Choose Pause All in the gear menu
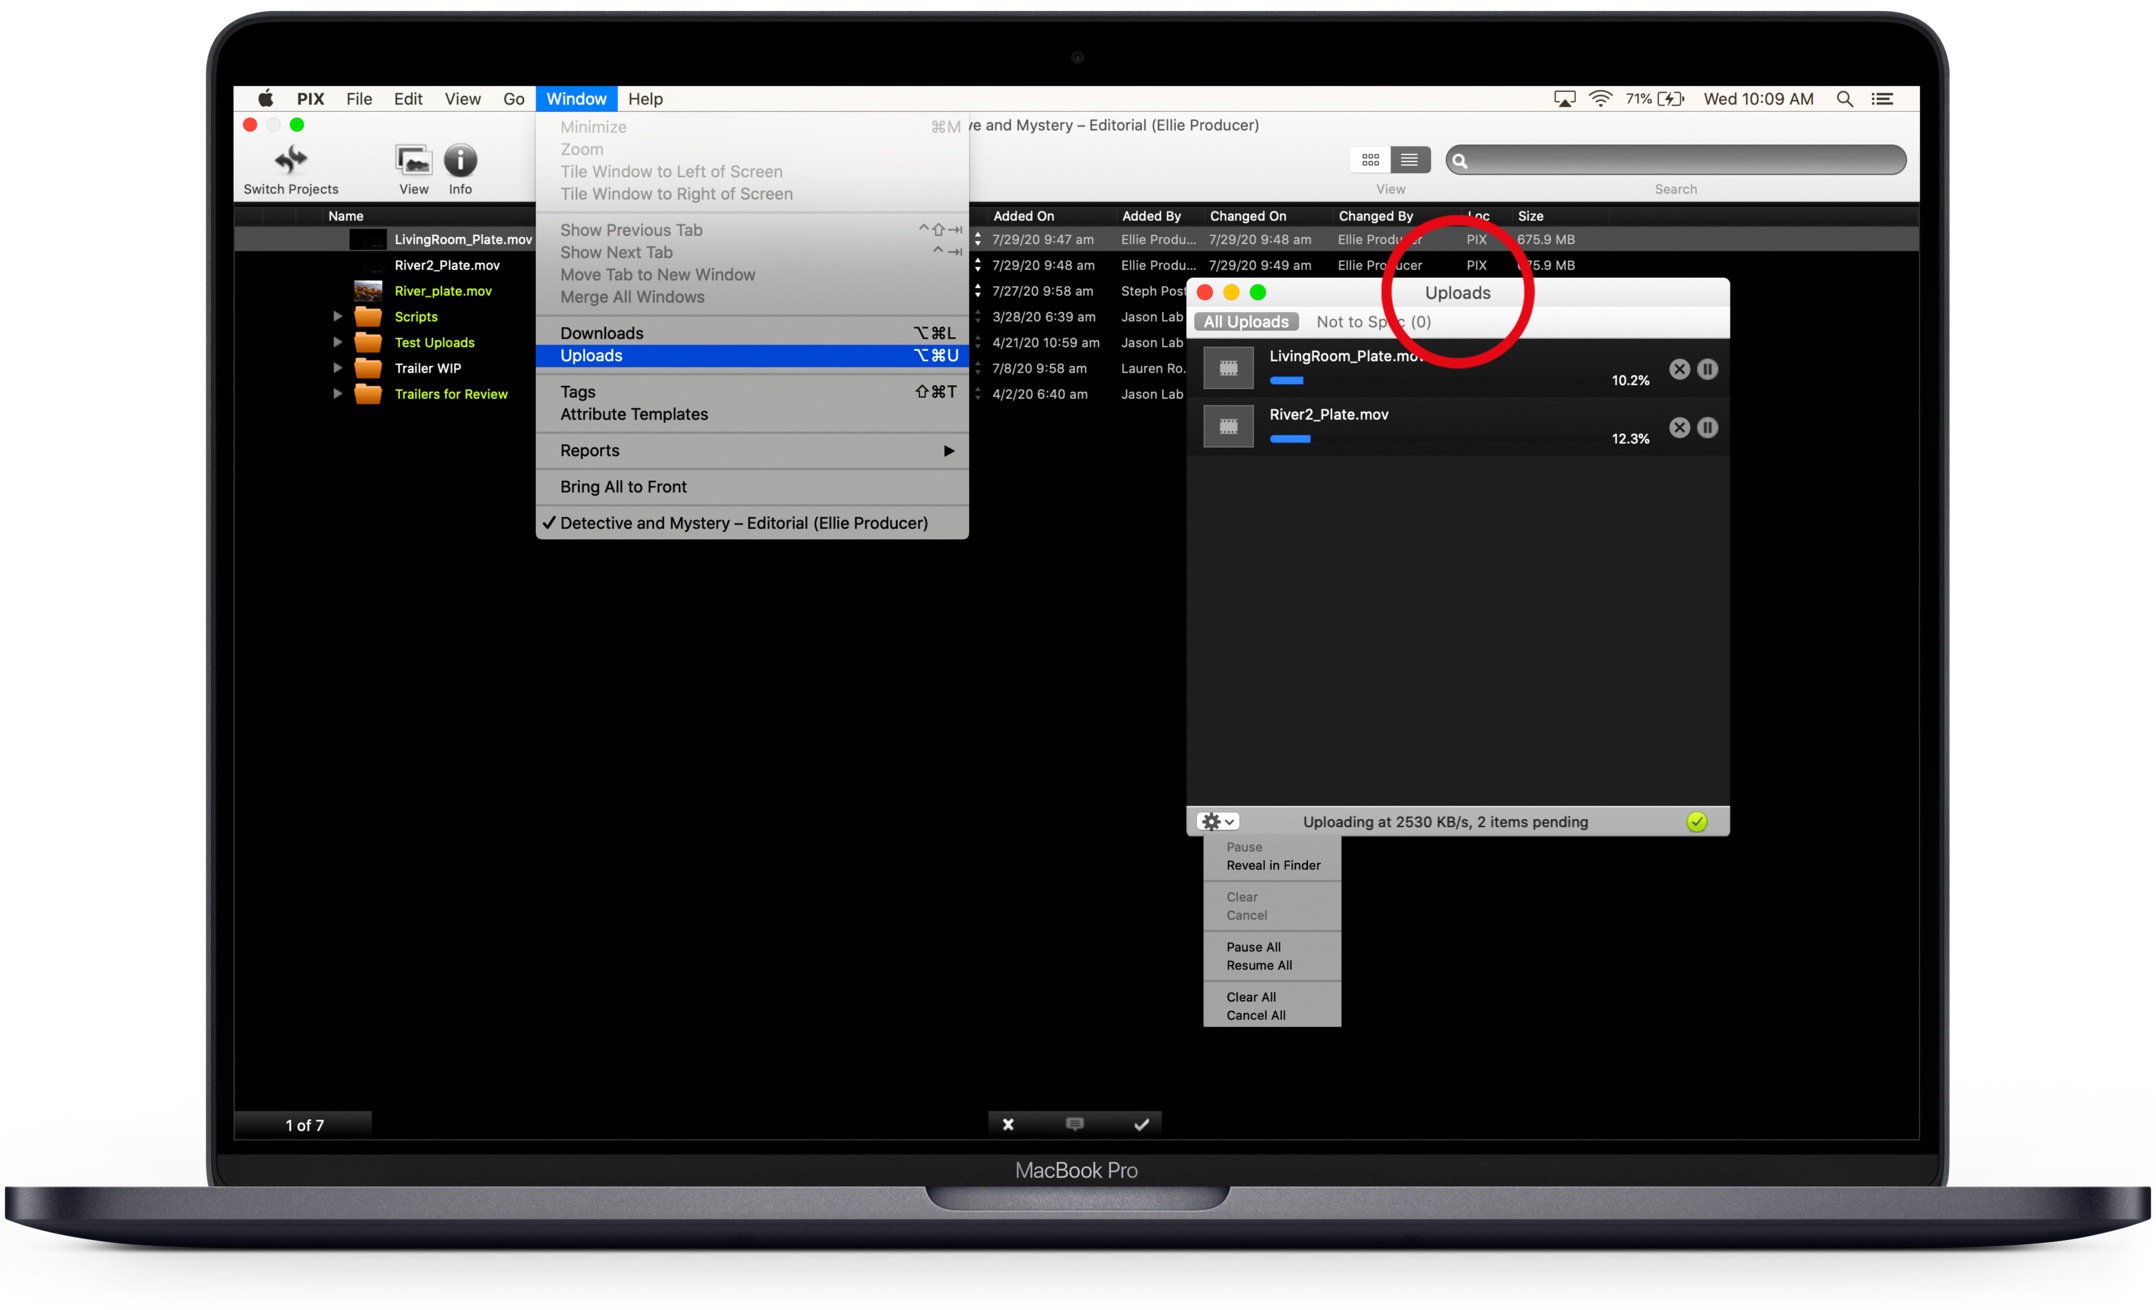Screen dimensions: 2156x1310 1253,947
